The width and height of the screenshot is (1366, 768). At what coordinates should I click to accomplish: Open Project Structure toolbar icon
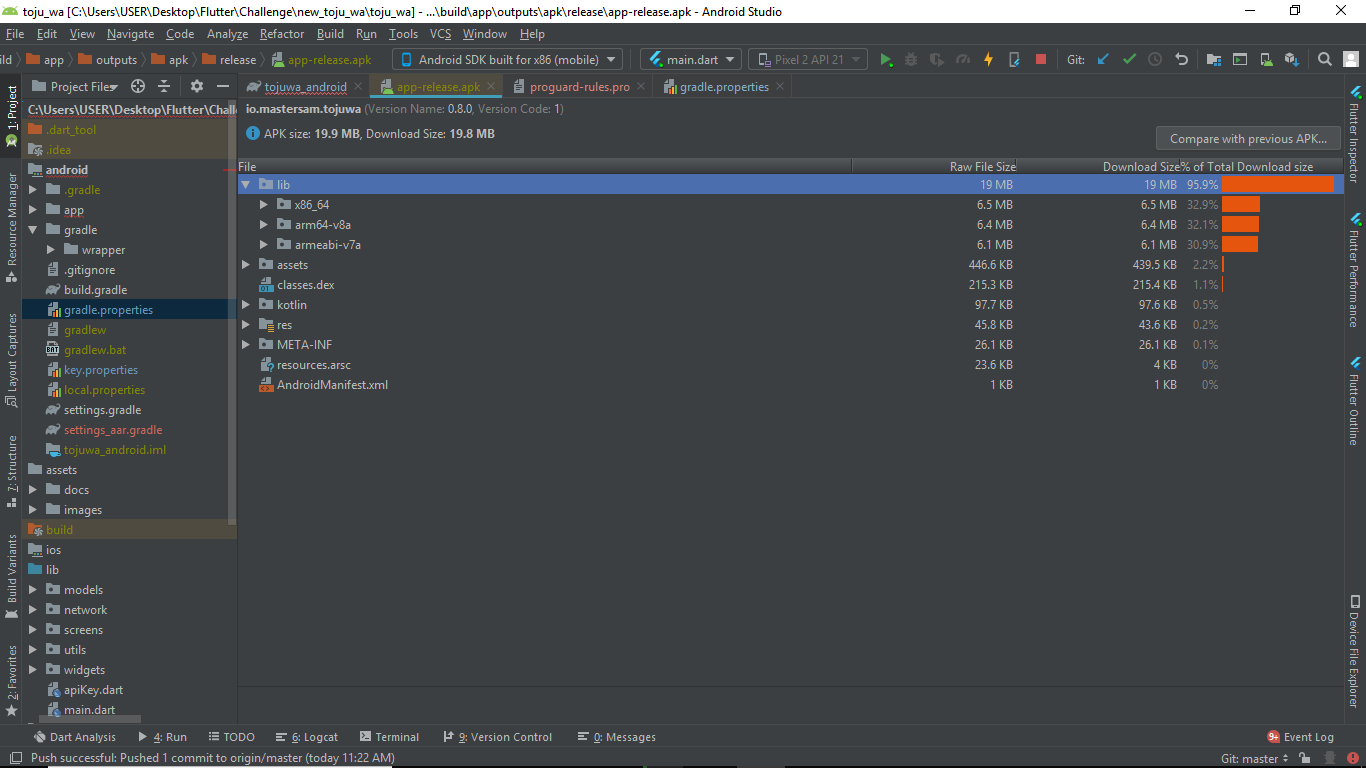point(1214,60)
